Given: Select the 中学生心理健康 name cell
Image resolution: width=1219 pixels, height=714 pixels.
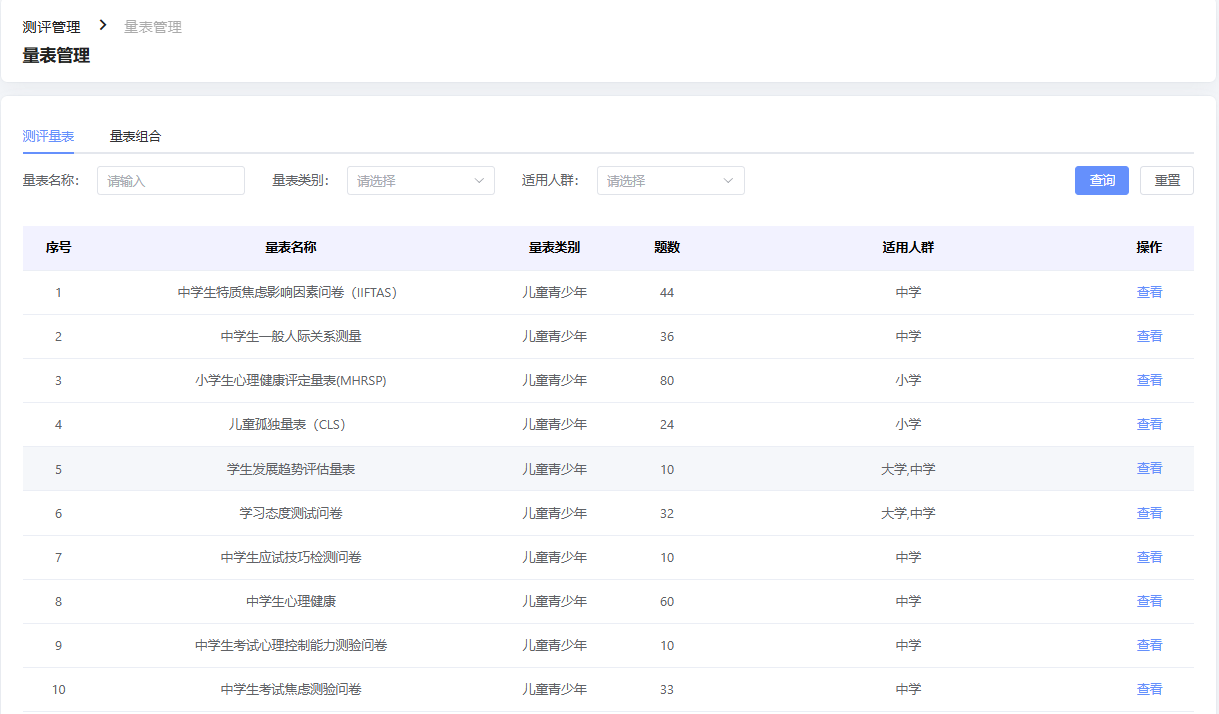Looking at the screenshot, I should (x=291, y=601).
